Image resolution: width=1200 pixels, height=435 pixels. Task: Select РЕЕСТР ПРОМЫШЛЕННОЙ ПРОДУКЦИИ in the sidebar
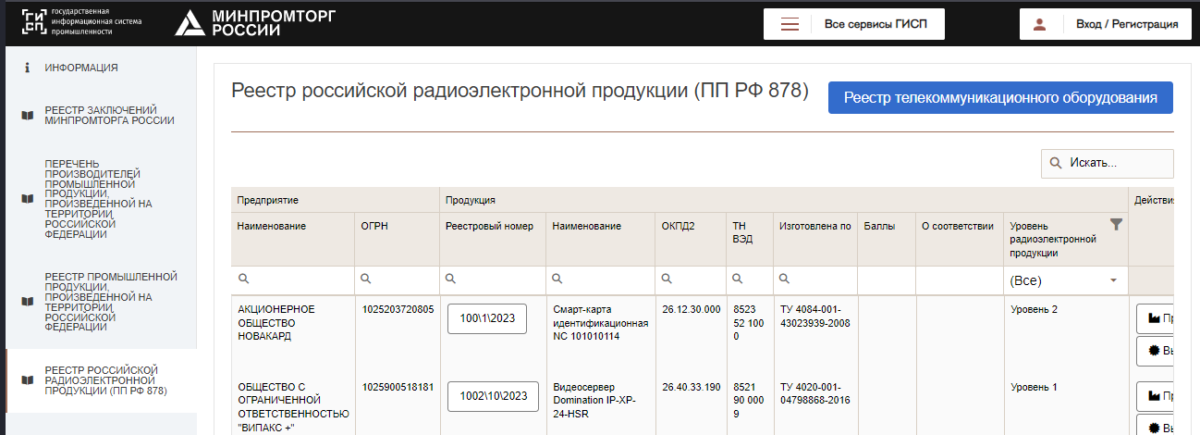point(110,297)
